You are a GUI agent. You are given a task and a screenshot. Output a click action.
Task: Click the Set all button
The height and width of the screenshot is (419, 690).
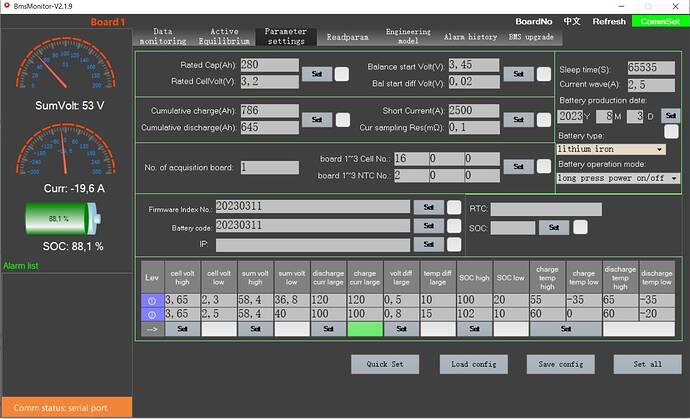pos(647,364)
